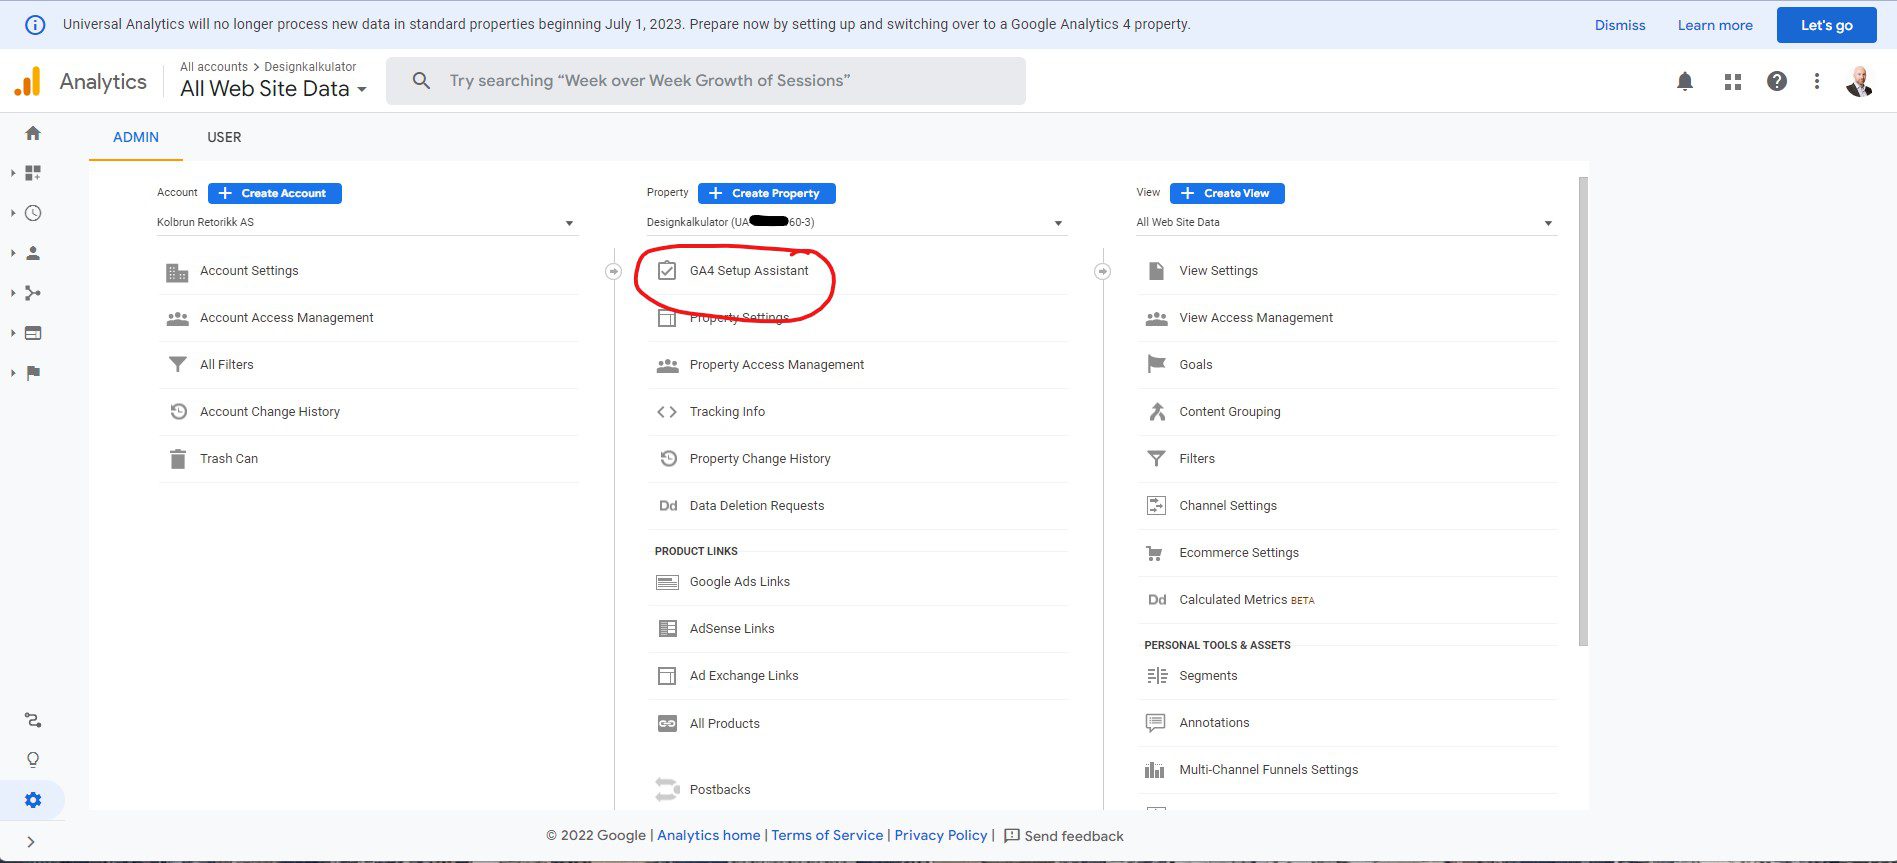Image resolution: width=1897 pixels, height=863 pixels.
Task: Switch to the ADMIN tab
Action: pyautogui.click(x=136, y=137)
